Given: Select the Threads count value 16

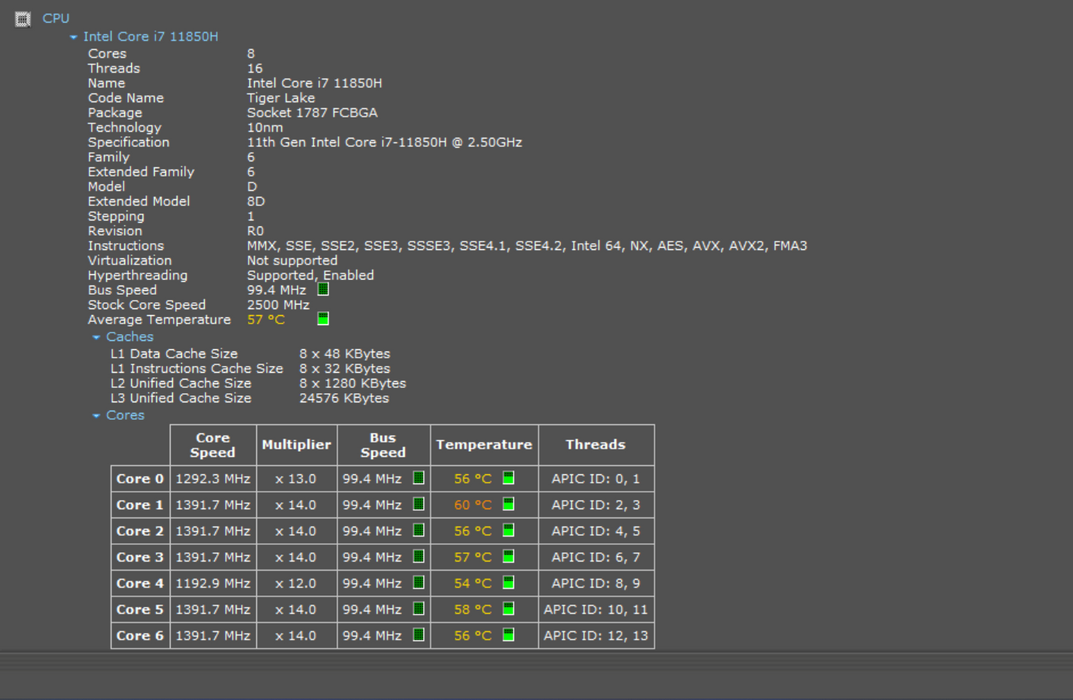Looking at the screenshot, I should pyautogui.click(x=255, y=68).
